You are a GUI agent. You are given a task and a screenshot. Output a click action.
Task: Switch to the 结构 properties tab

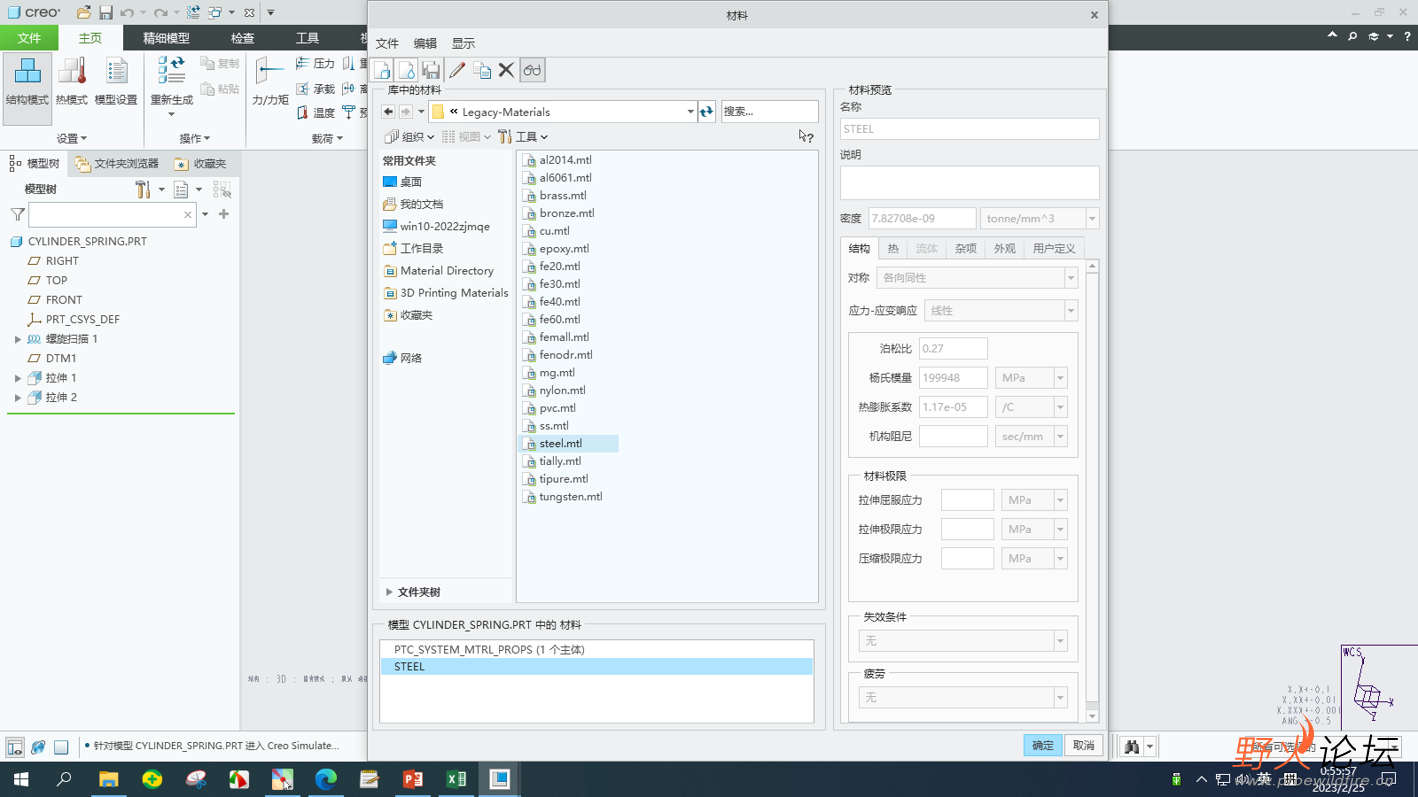point(859,248)
